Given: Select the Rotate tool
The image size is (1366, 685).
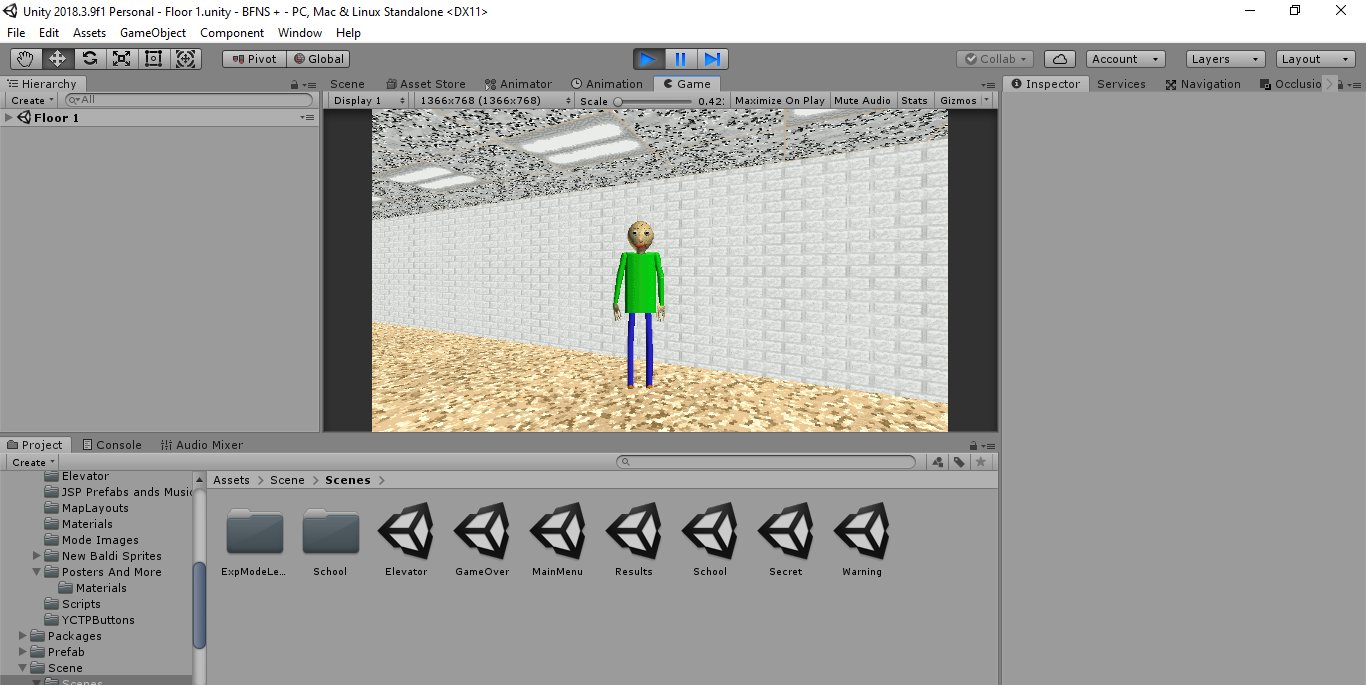Looking at the screenshot, I should (89, 59).
